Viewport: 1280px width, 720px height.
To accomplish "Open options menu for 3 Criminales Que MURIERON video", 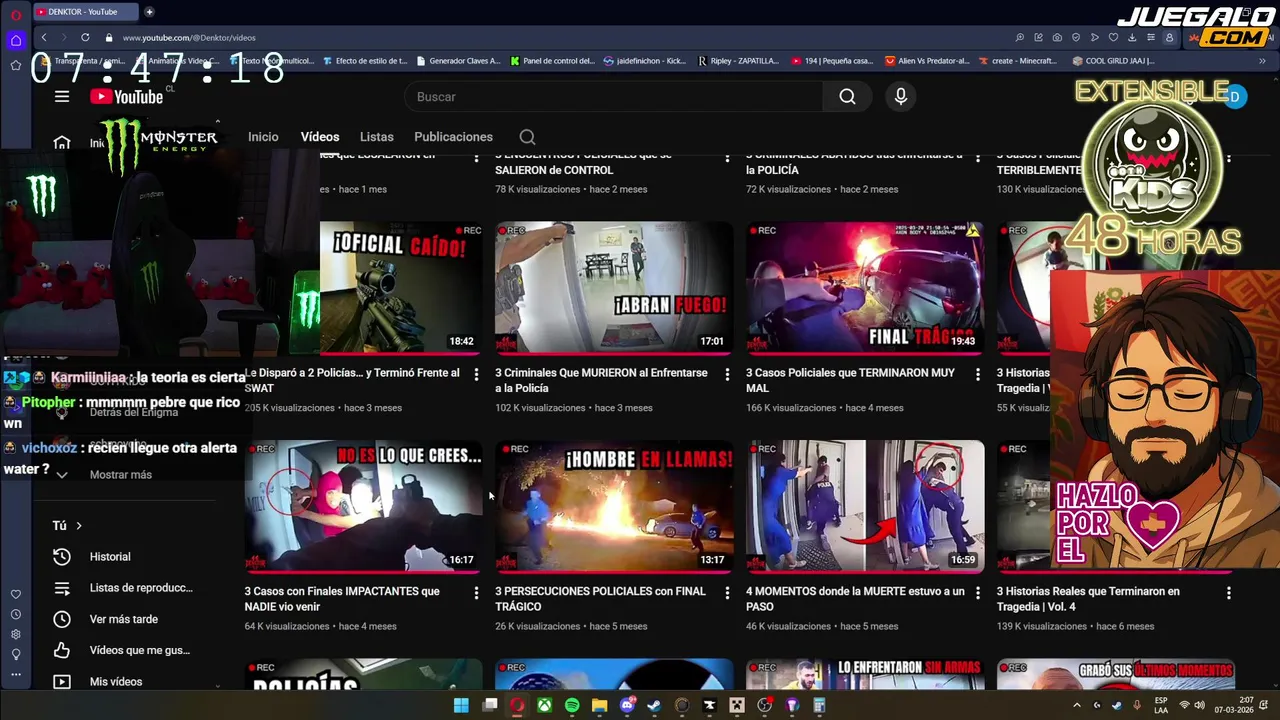I will coord(727,374).
